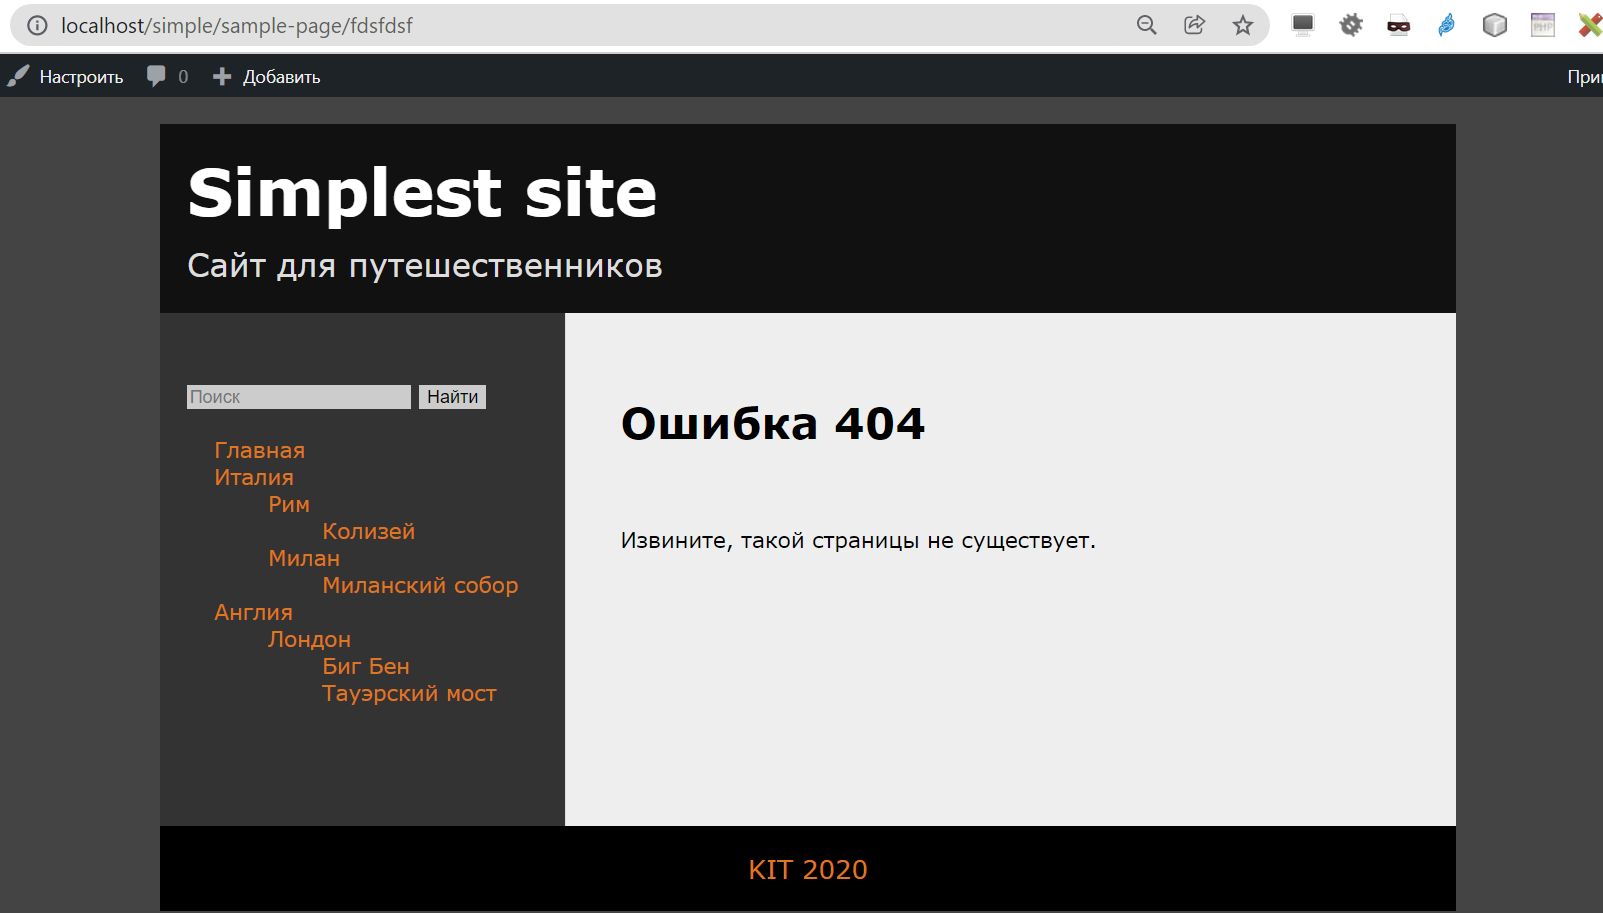Click the site info icon in address bar
Viewport: 1603px width, 913px height.
coord(37,26)
